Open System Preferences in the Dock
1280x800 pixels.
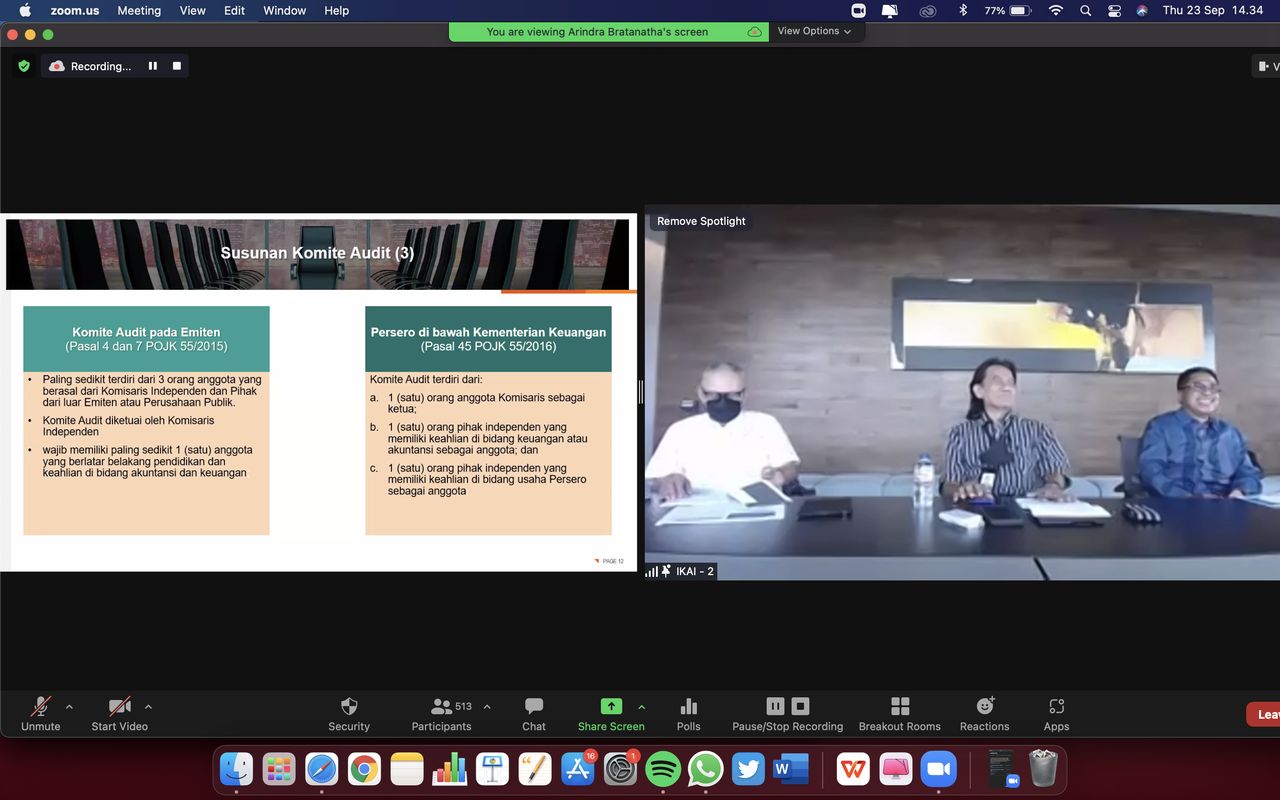point(621,768)
